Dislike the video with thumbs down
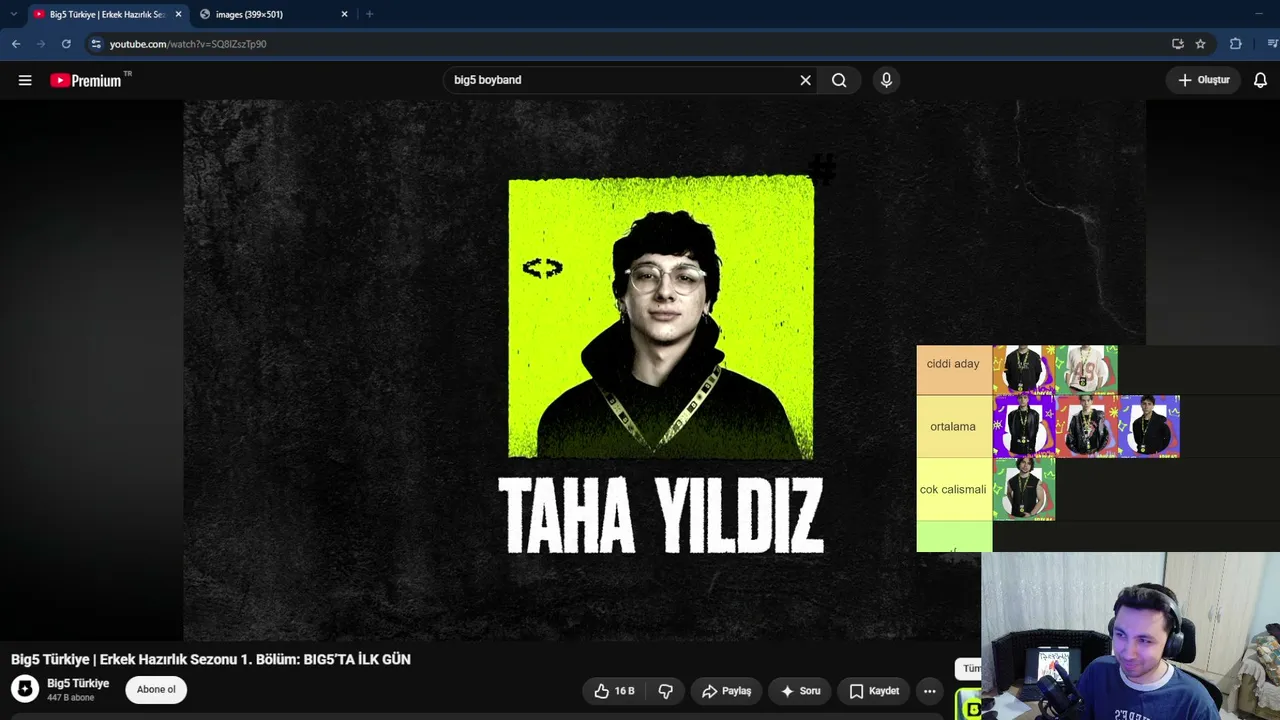The image size is (1280, 720). pyautogui.click(x=665, y=691)
